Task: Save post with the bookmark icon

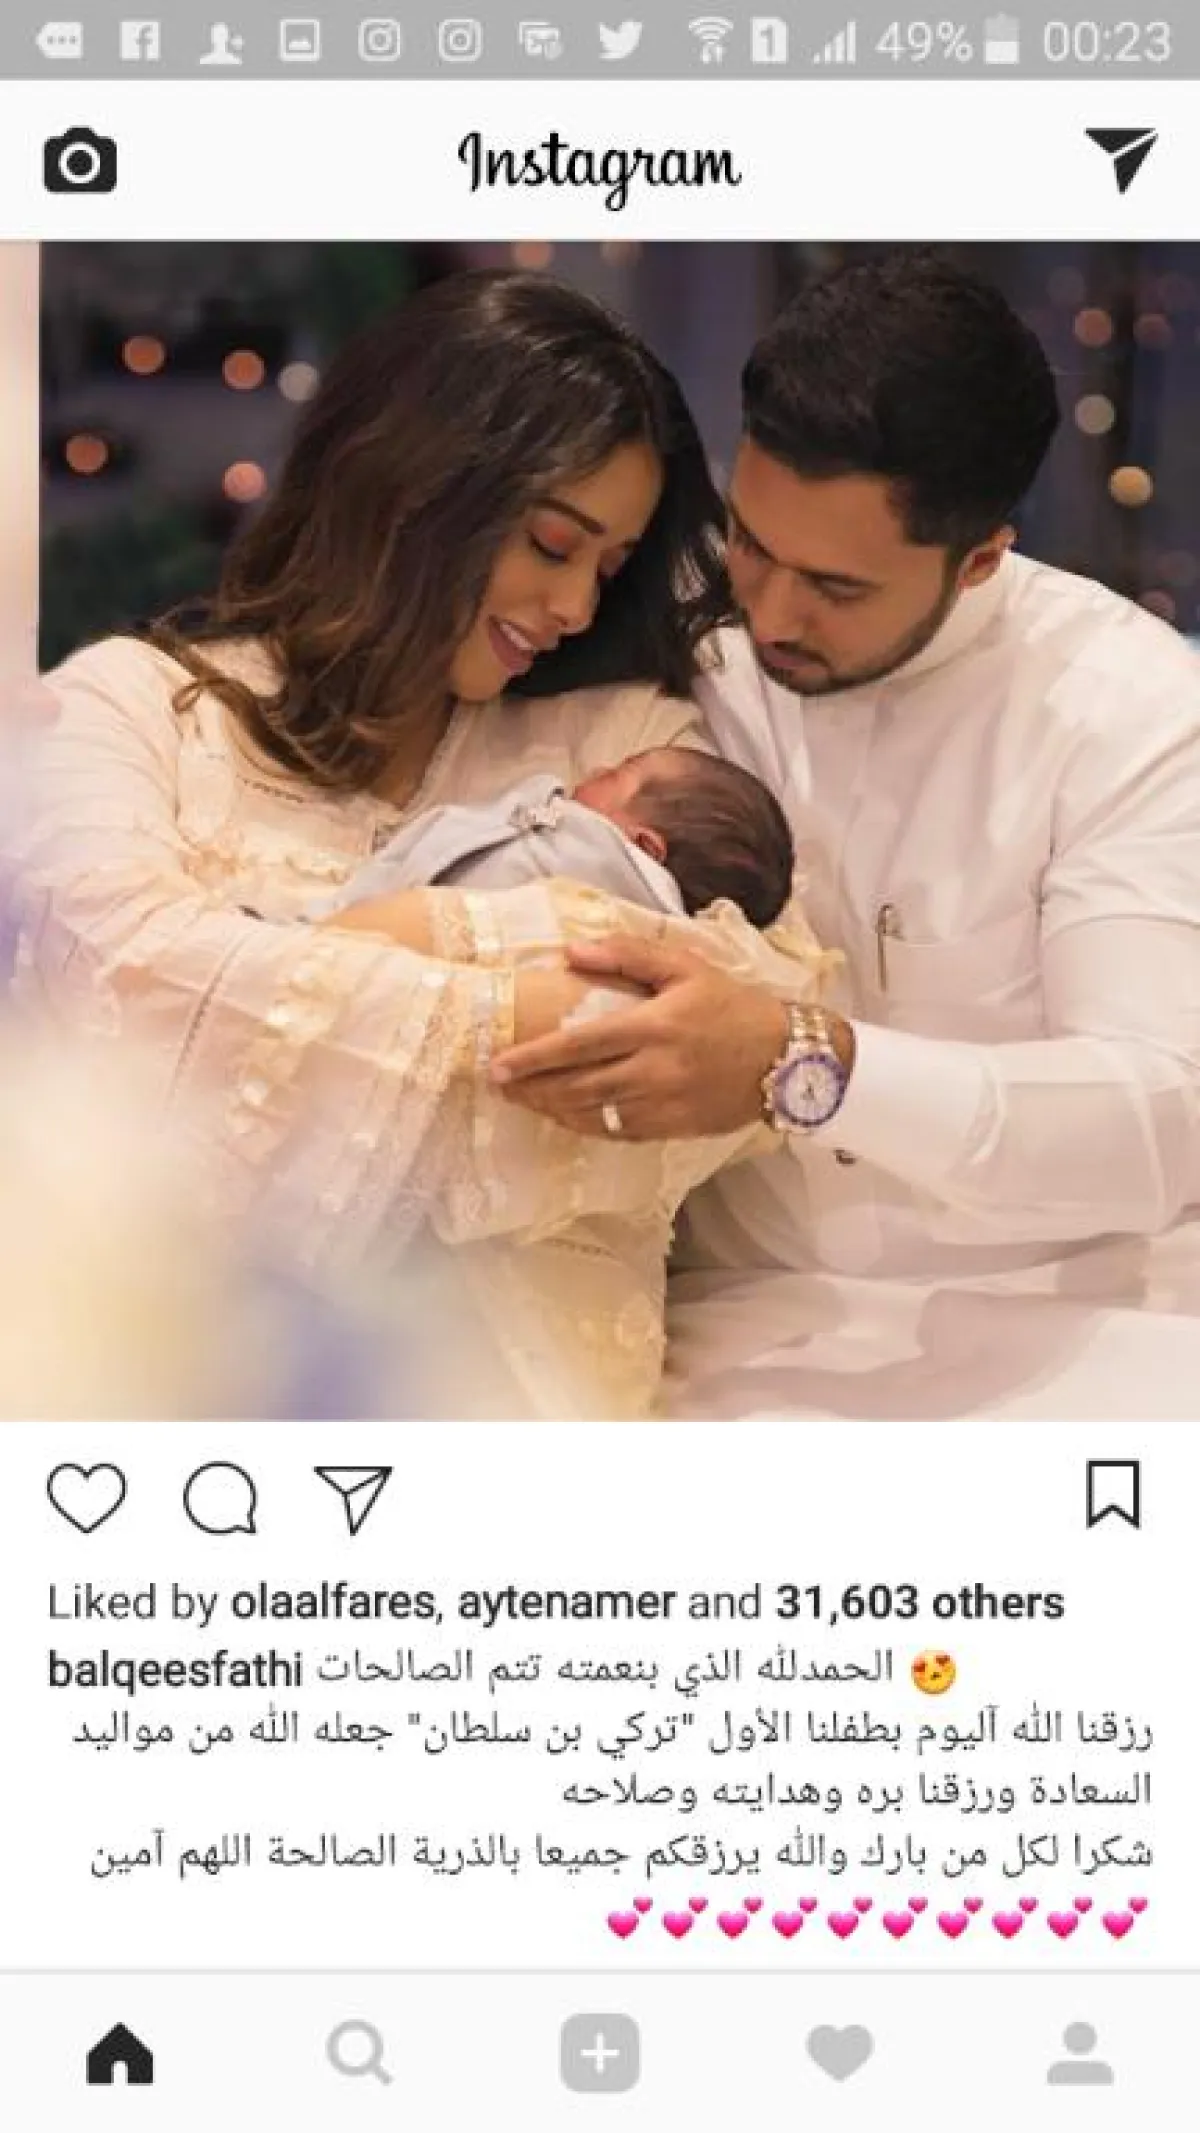Action: 1113,1494
